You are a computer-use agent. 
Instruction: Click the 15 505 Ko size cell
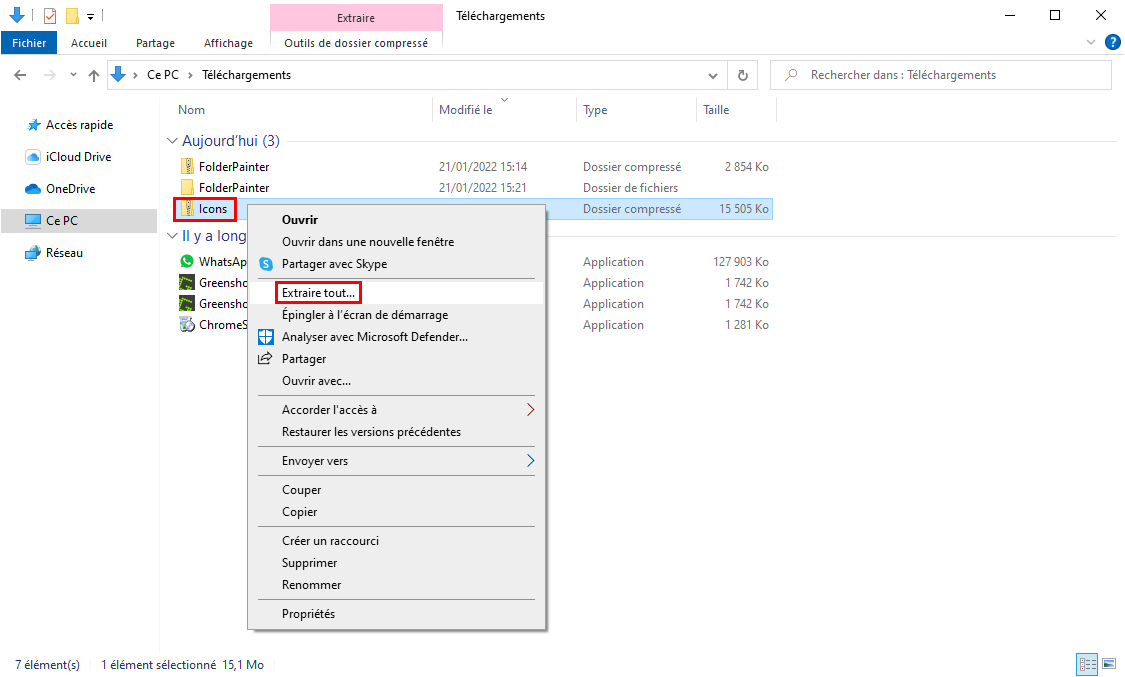tap(743, 209)
